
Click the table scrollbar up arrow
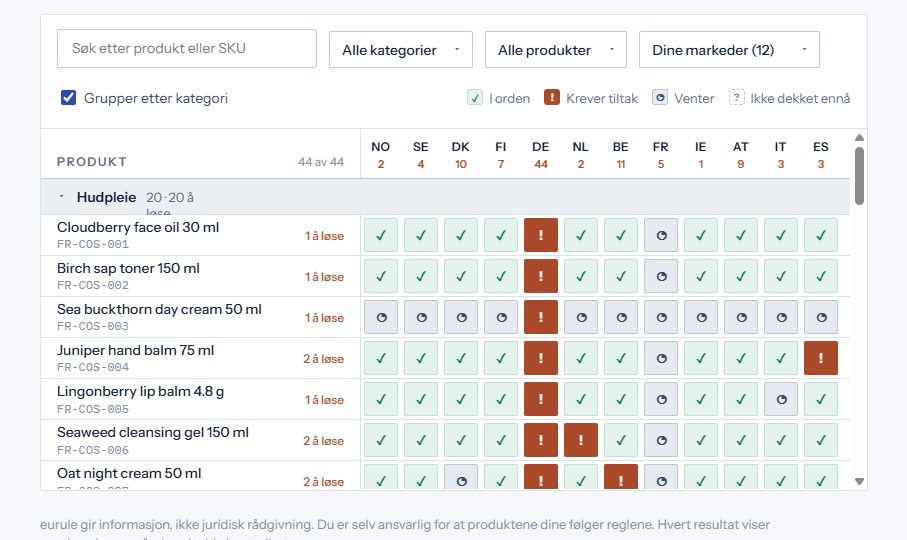click(860, 138)
